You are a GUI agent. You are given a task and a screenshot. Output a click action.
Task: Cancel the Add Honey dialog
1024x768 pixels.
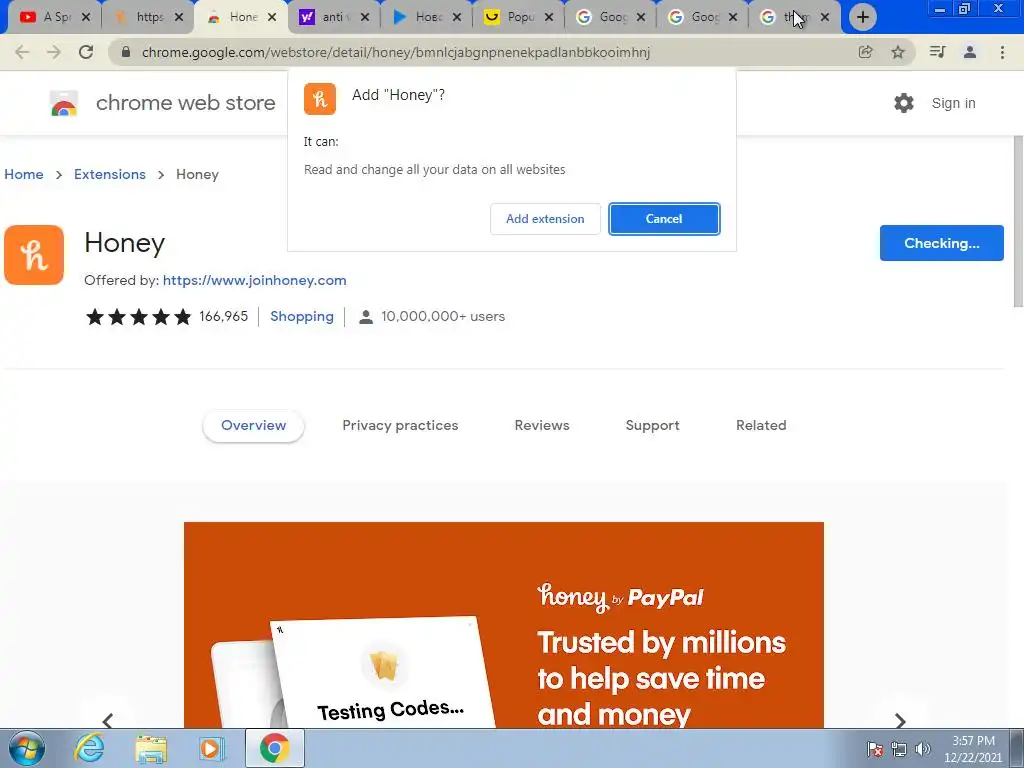coord(664,219)
